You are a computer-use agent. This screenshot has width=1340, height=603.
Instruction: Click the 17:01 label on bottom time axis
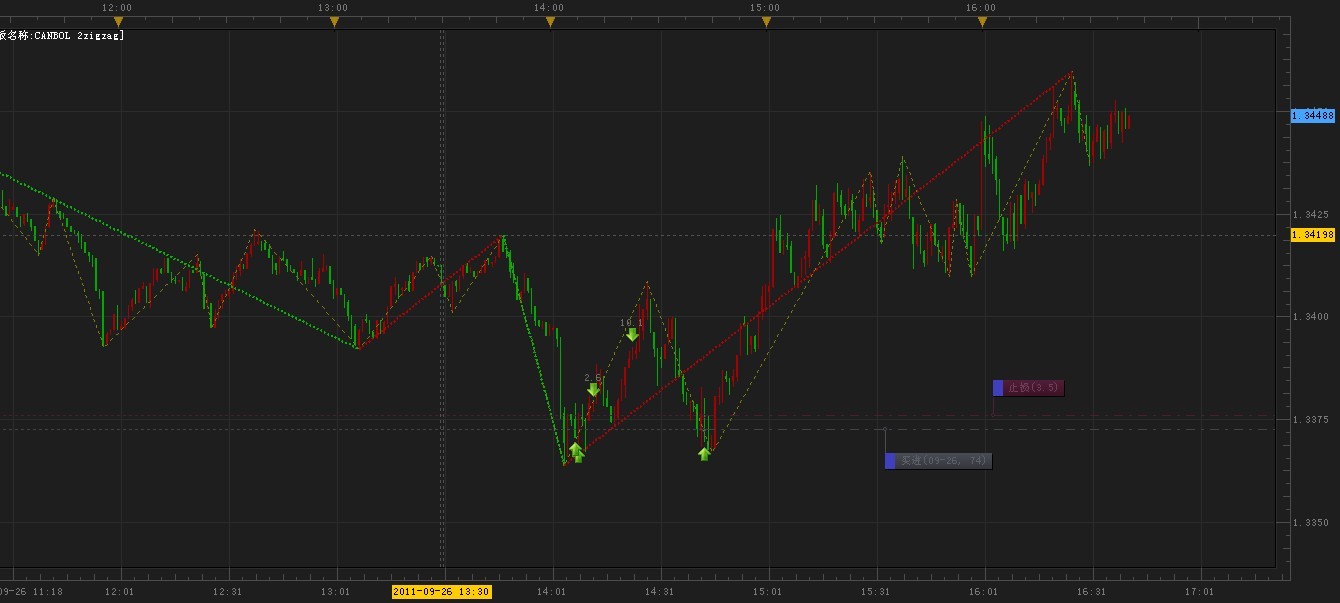pos(1200,592)
